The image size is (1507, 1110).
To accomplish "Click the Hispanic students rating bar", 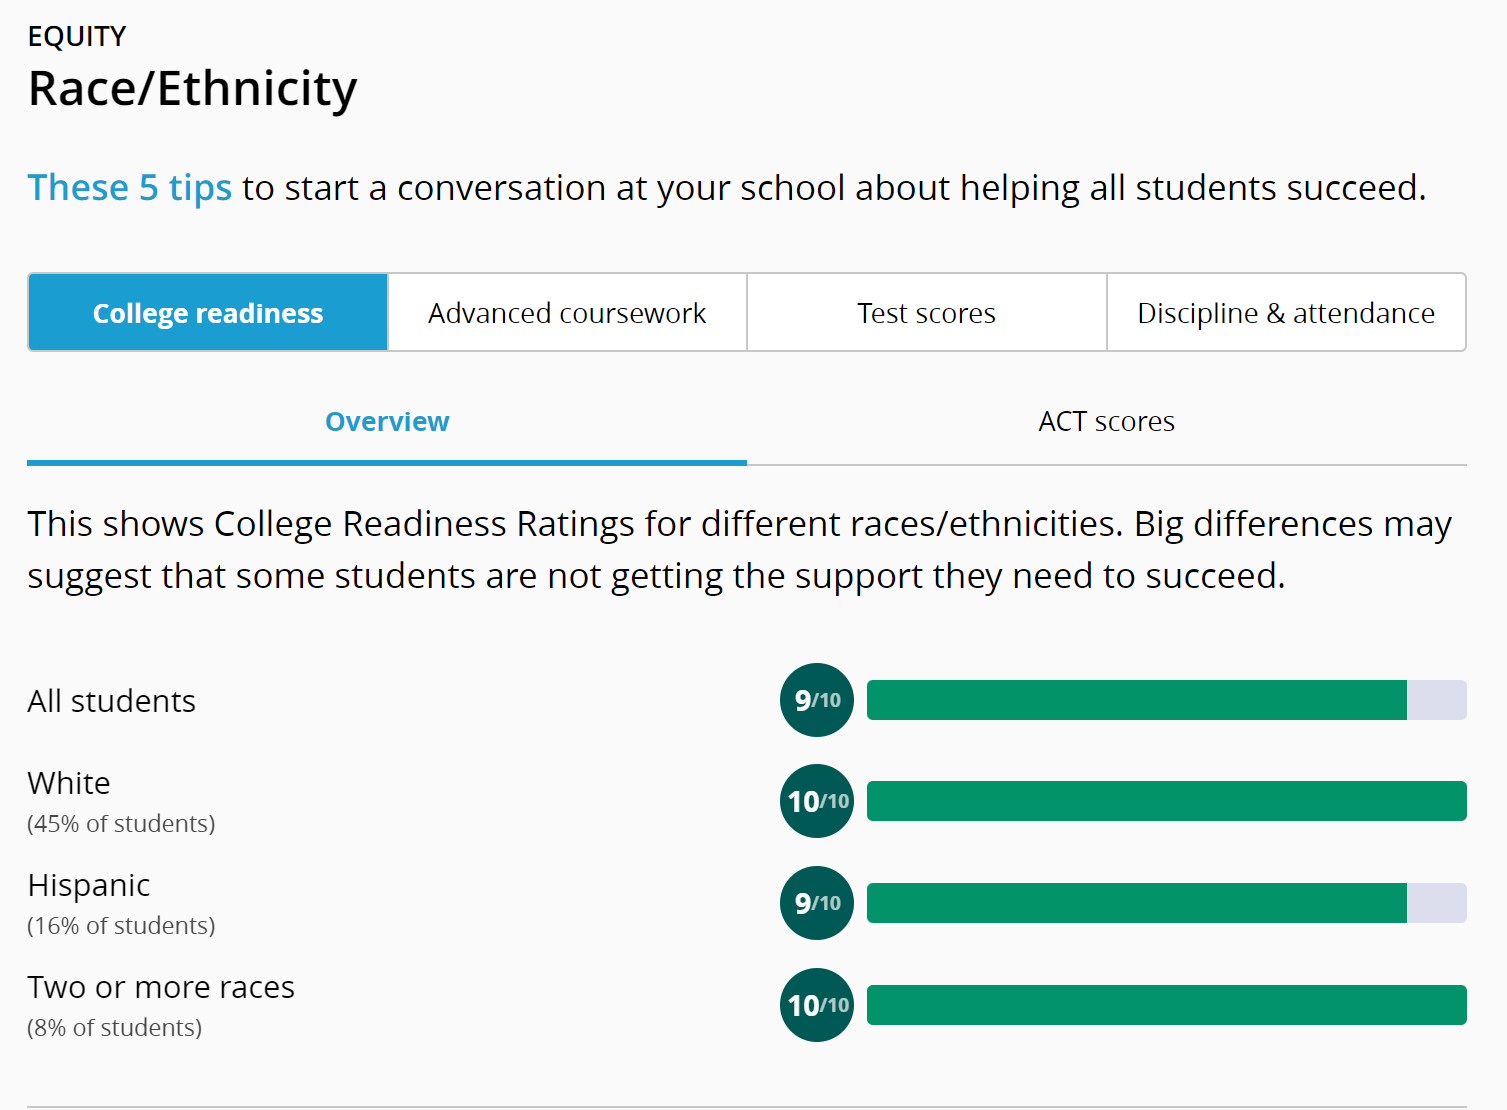I will [1166, 903].
